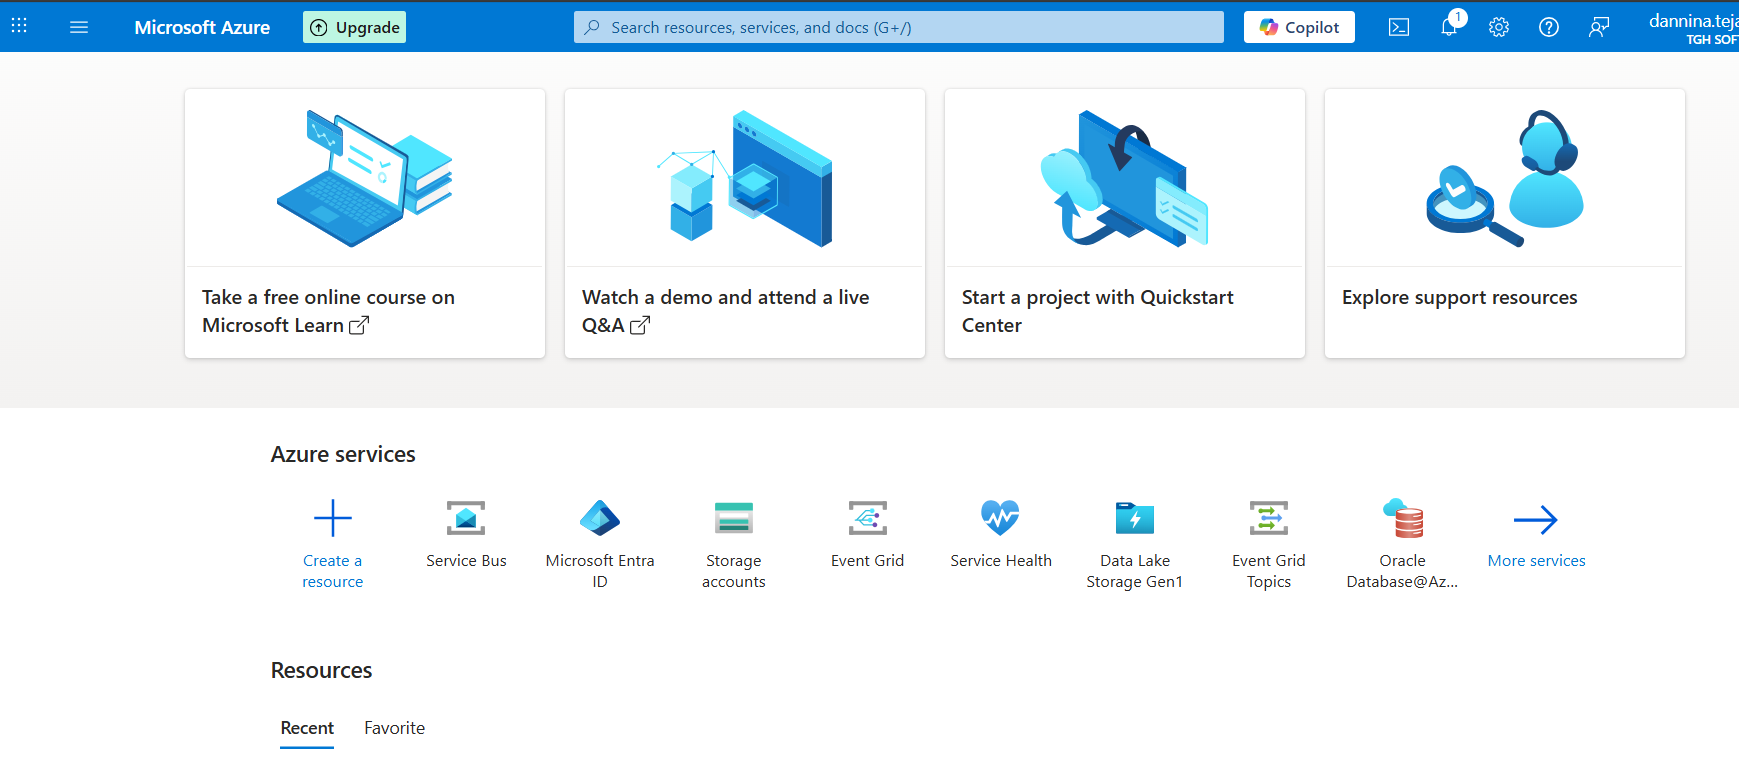
Task: Open Explore support resources card
Action: pos(1505,223)
